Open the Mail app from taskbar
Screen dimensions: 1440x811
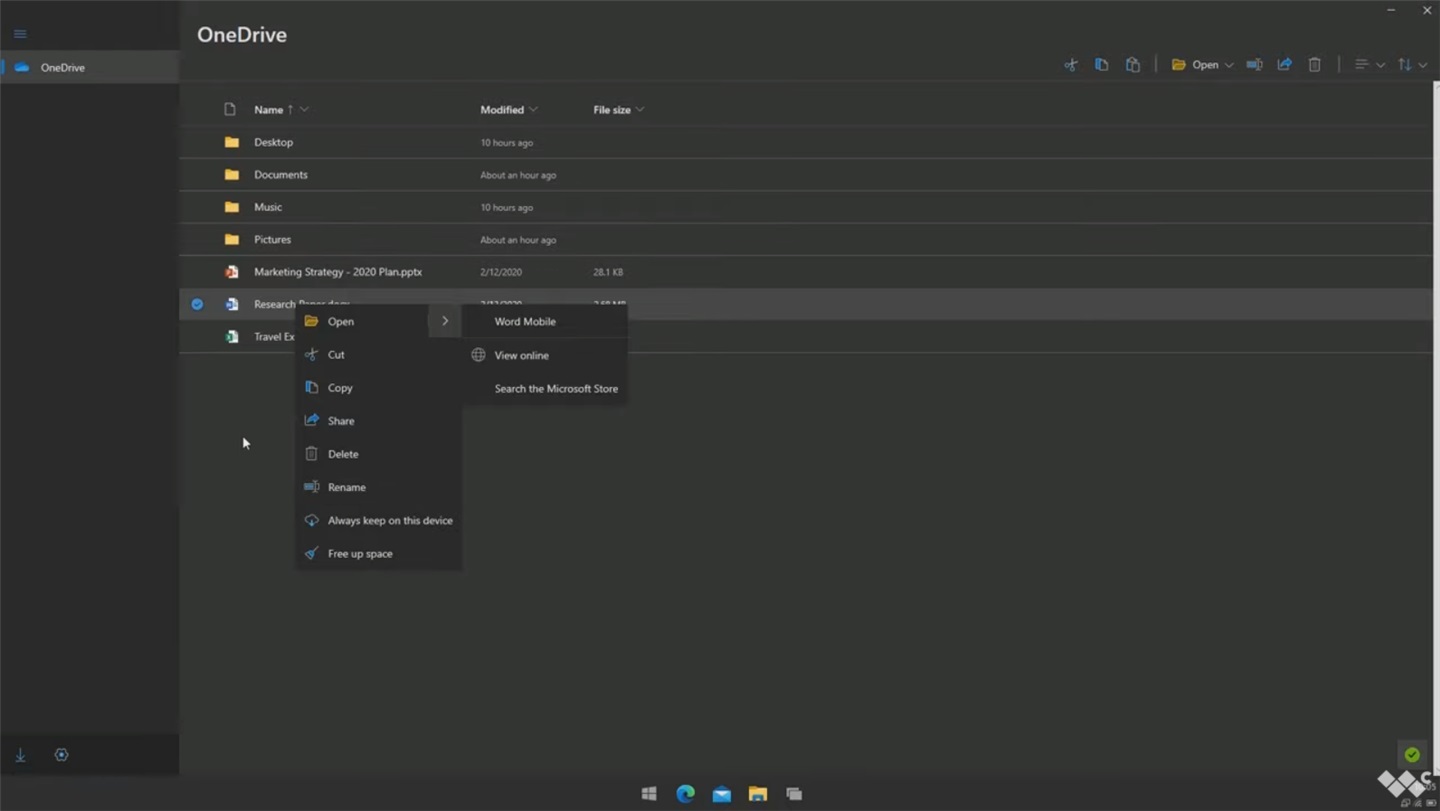(721, 794)
